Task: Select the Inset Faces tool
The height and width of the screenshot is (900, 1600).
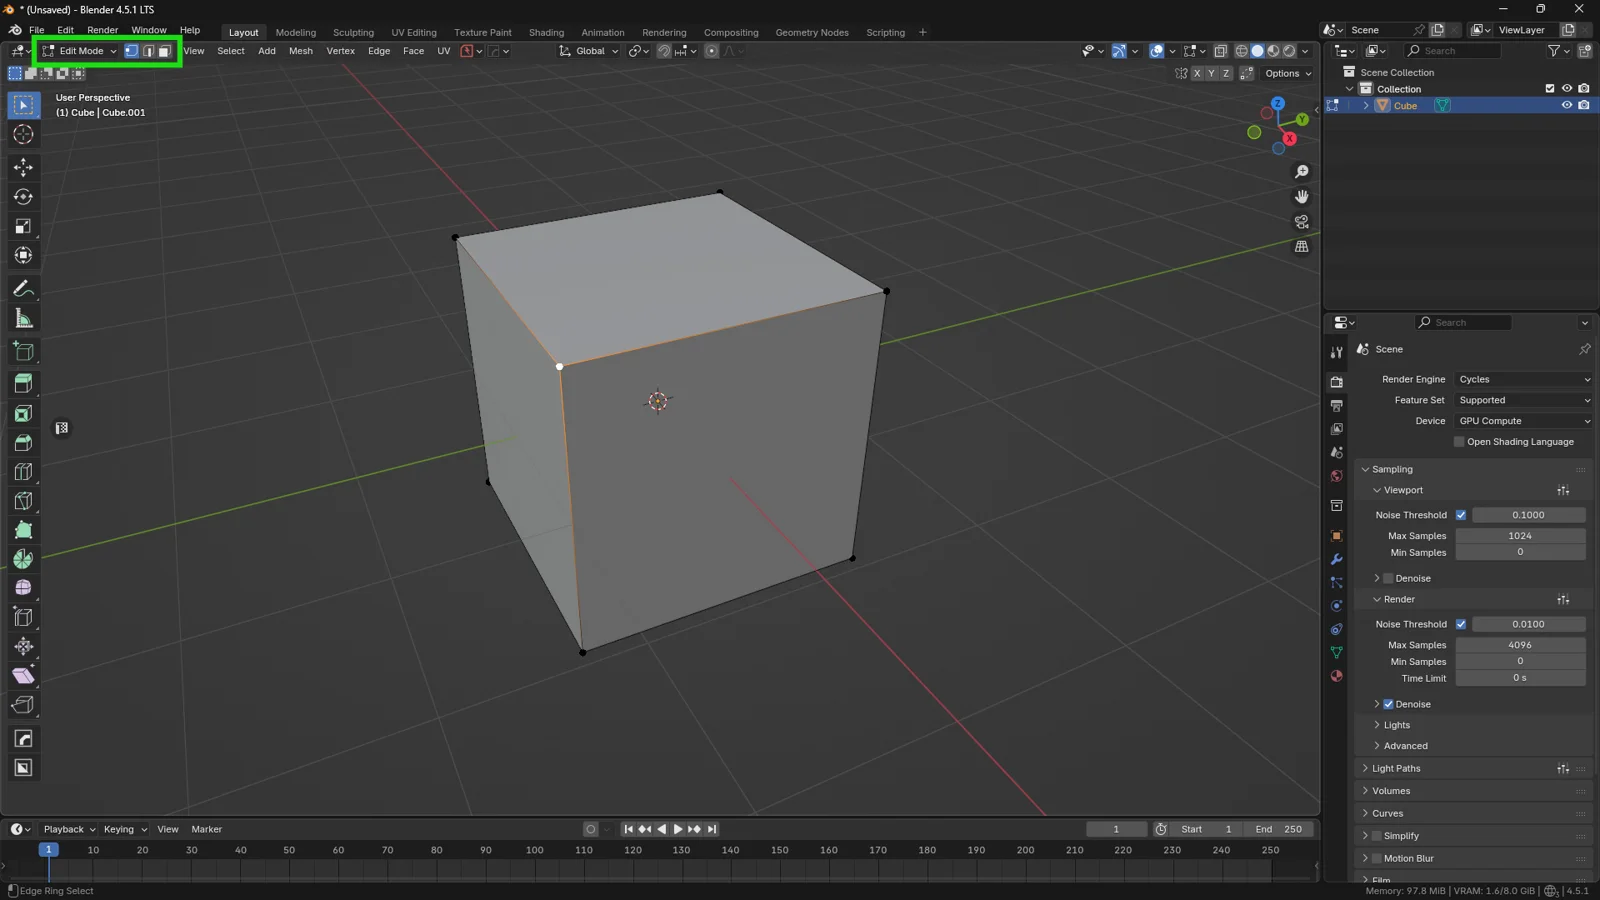Action: coord(23,413)
